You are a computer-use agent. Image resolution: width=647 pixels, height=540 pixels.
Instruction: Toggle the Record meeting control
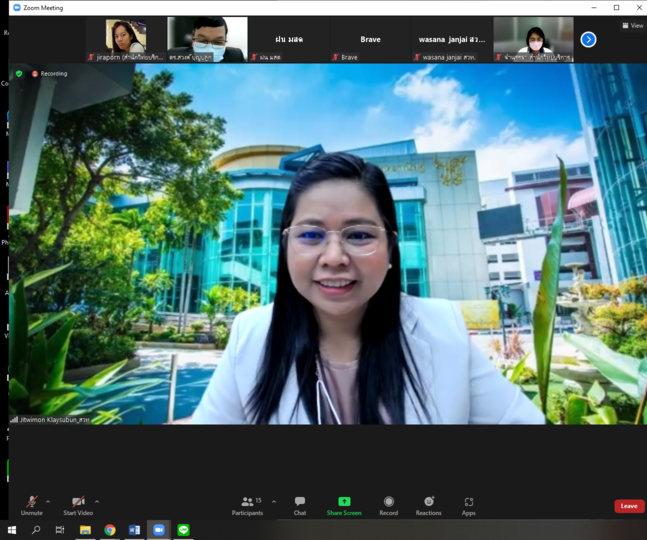tap(388, 504)
